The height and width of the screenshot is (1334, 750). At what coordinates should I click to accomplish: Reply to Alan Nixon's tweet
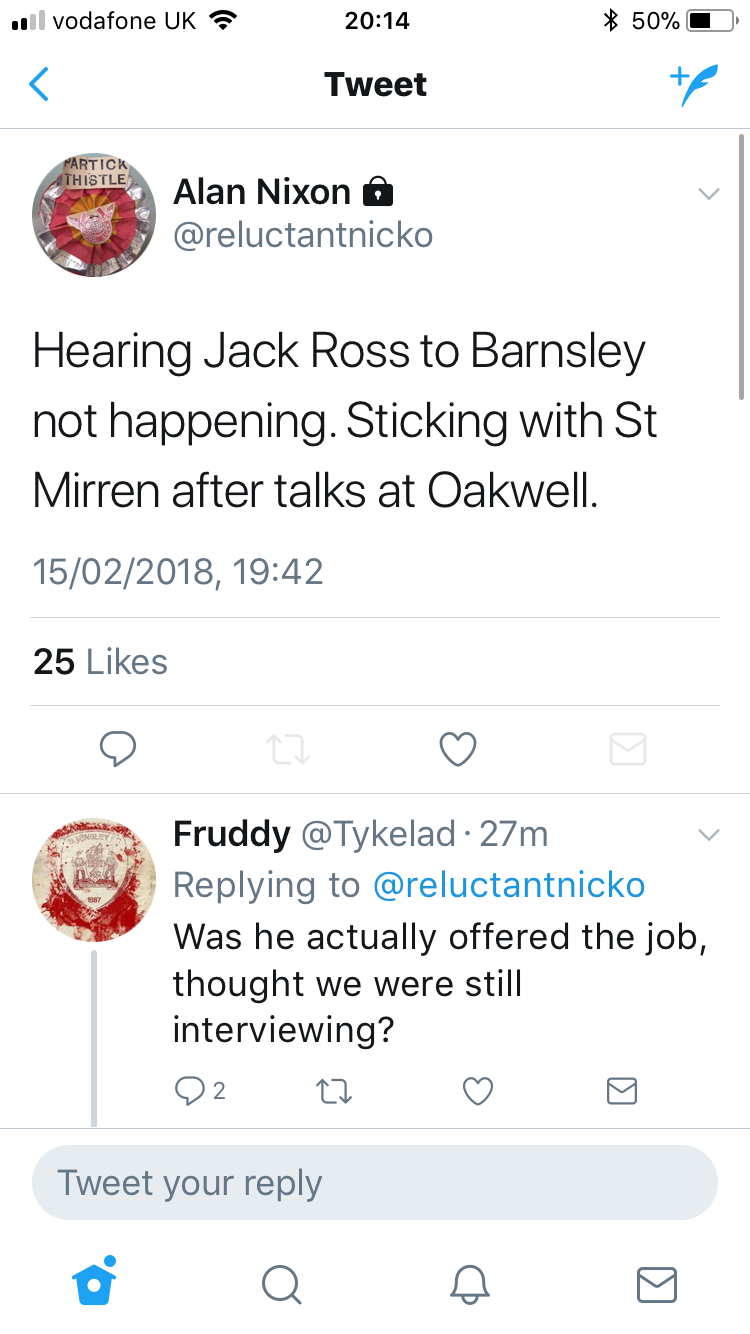tap(118, 749)
